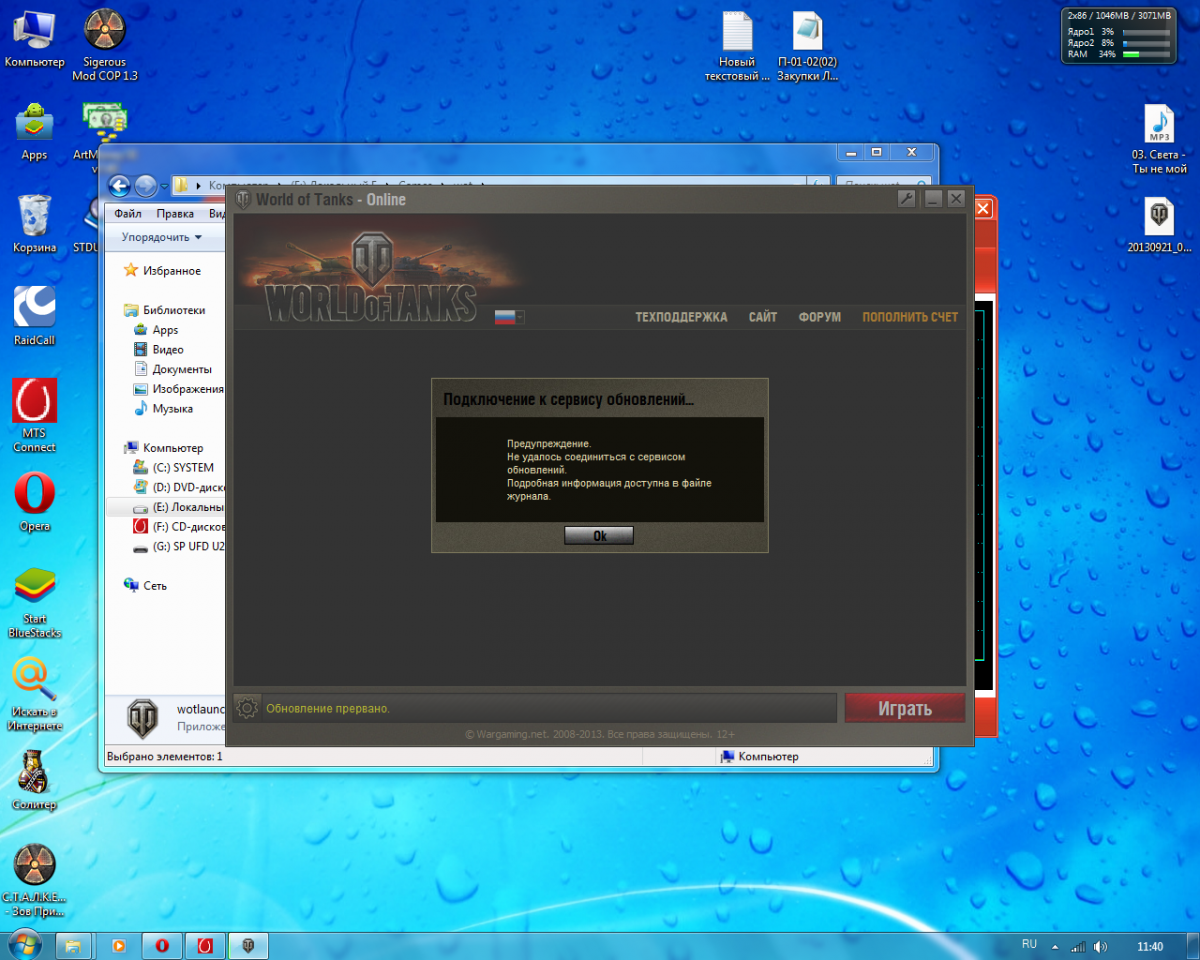Screen dimensions: 1200x960
Task: Click the volume icon in system tray
Action: 1100,946
